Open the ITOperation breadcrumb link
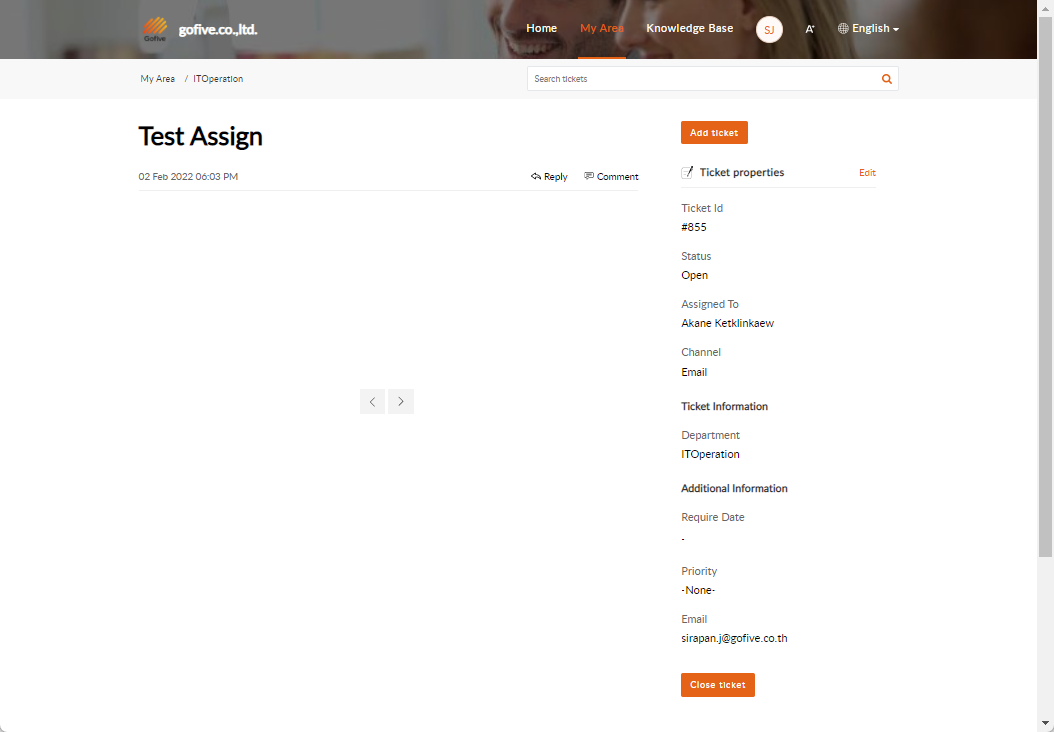1054x732 pixels. click(218, 79)
